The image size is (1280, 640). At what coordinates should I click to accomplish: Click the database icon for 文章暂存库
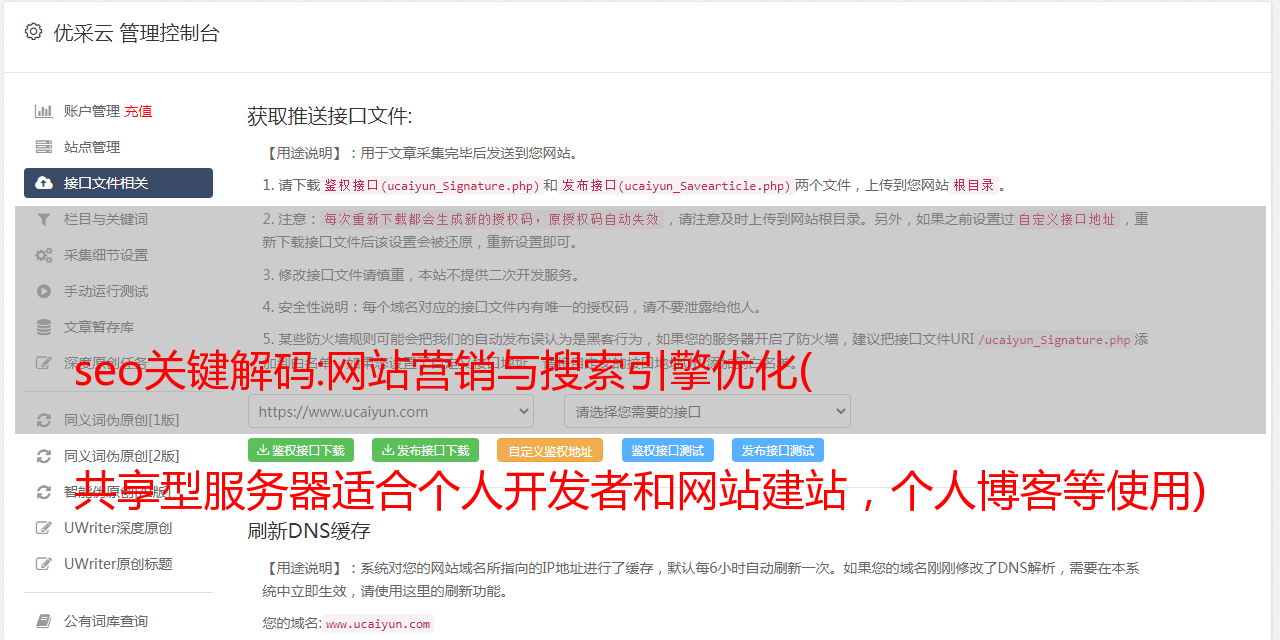[44, 327]
